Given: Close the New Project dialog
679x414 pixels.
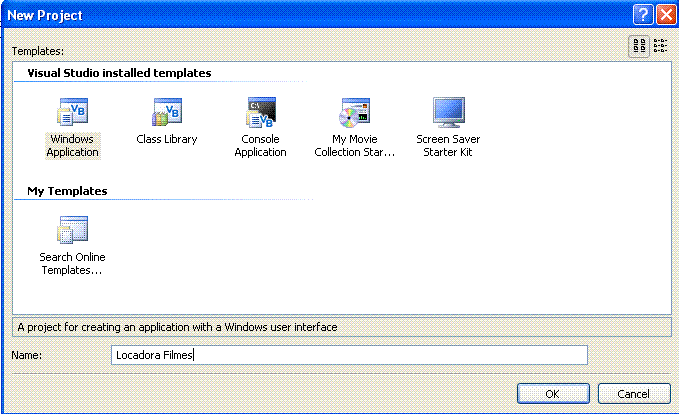Looking at the screenshot, I should tap(664, 15).
